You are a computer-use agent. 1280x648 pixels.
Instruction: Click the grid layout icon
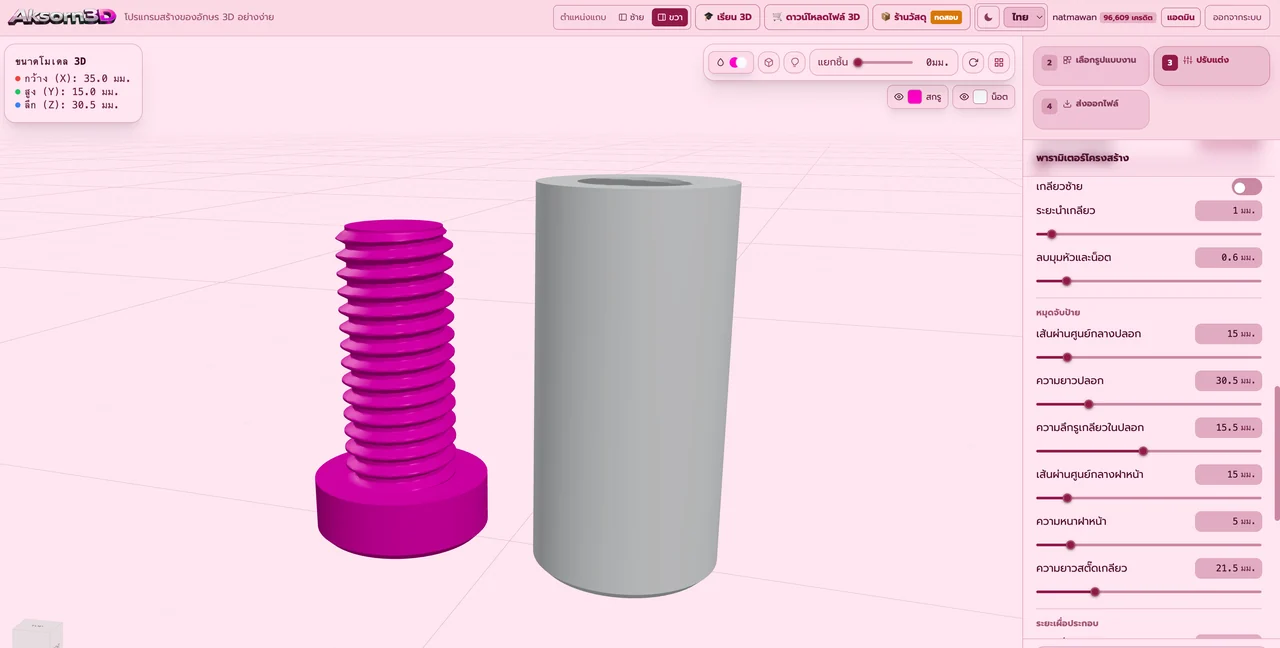(998, 62)
